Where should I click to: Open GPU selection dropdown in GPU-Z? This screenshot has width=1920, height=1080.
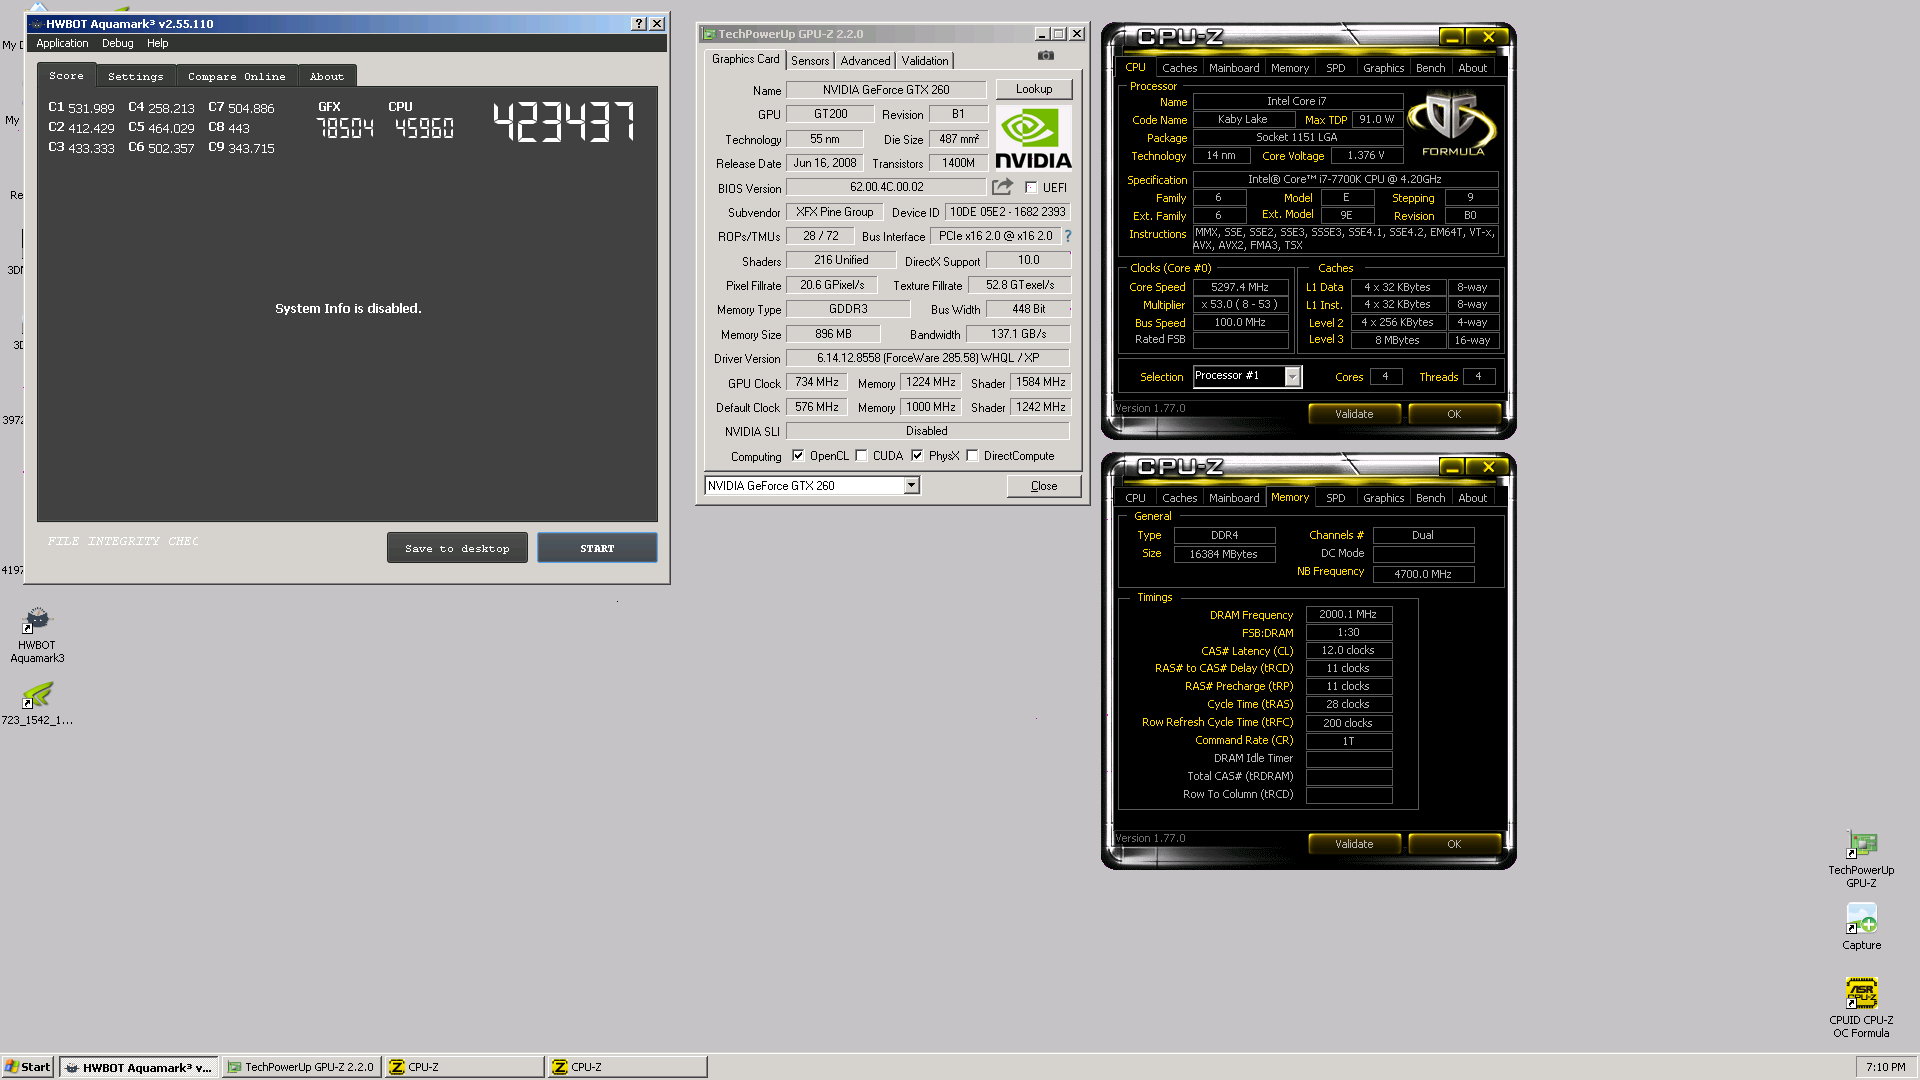pyautogui.click(x=911, y=485)
